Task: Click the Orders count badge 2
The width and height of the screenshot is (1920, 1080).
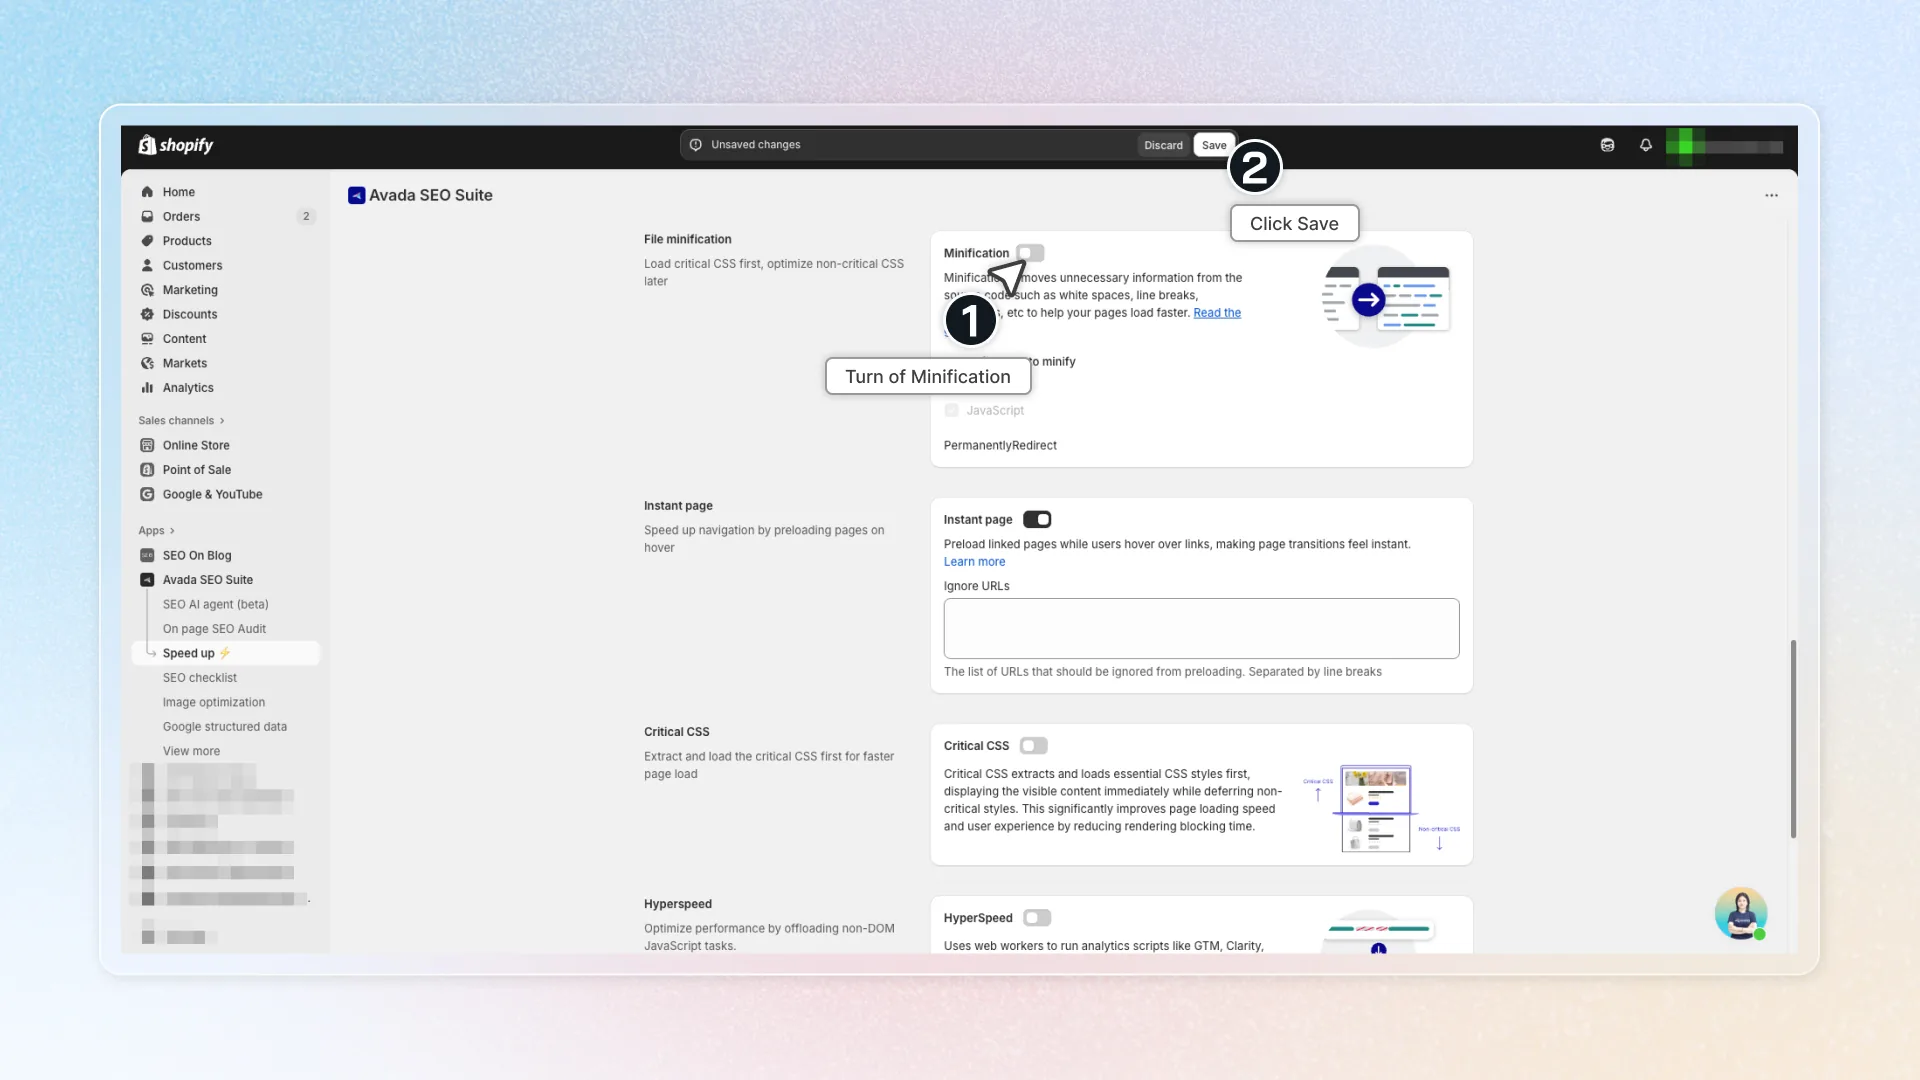Action: [306, 216]
